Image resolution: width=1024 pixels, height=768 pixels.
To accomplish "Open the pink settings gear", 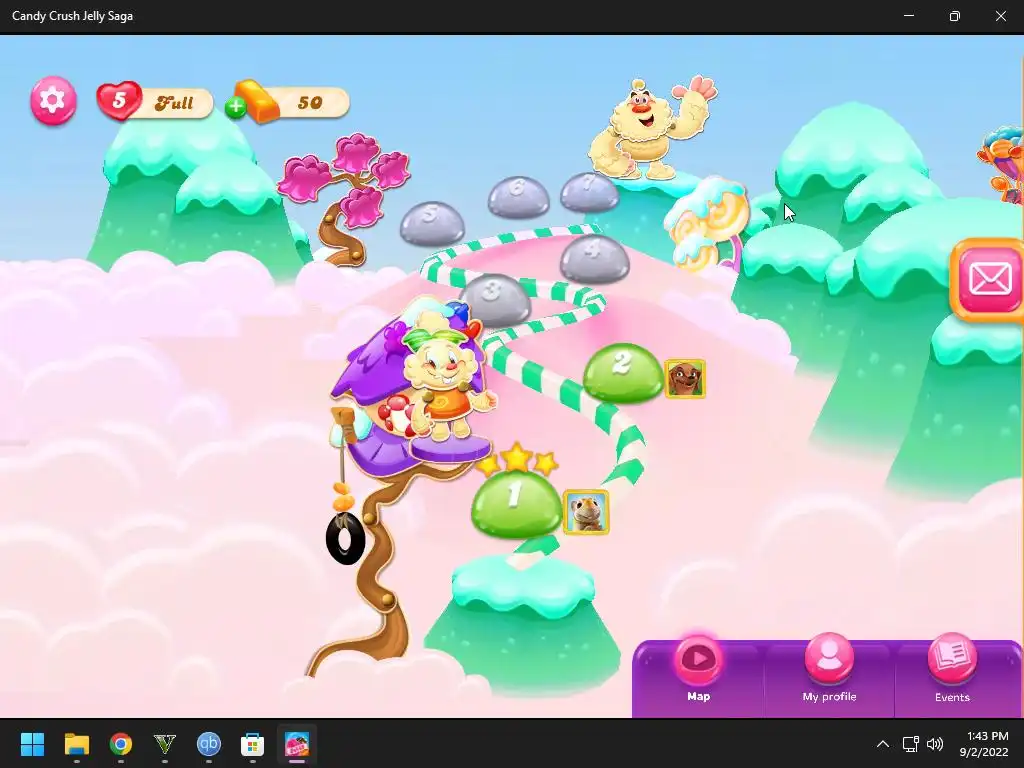I will tap(53, 101).
